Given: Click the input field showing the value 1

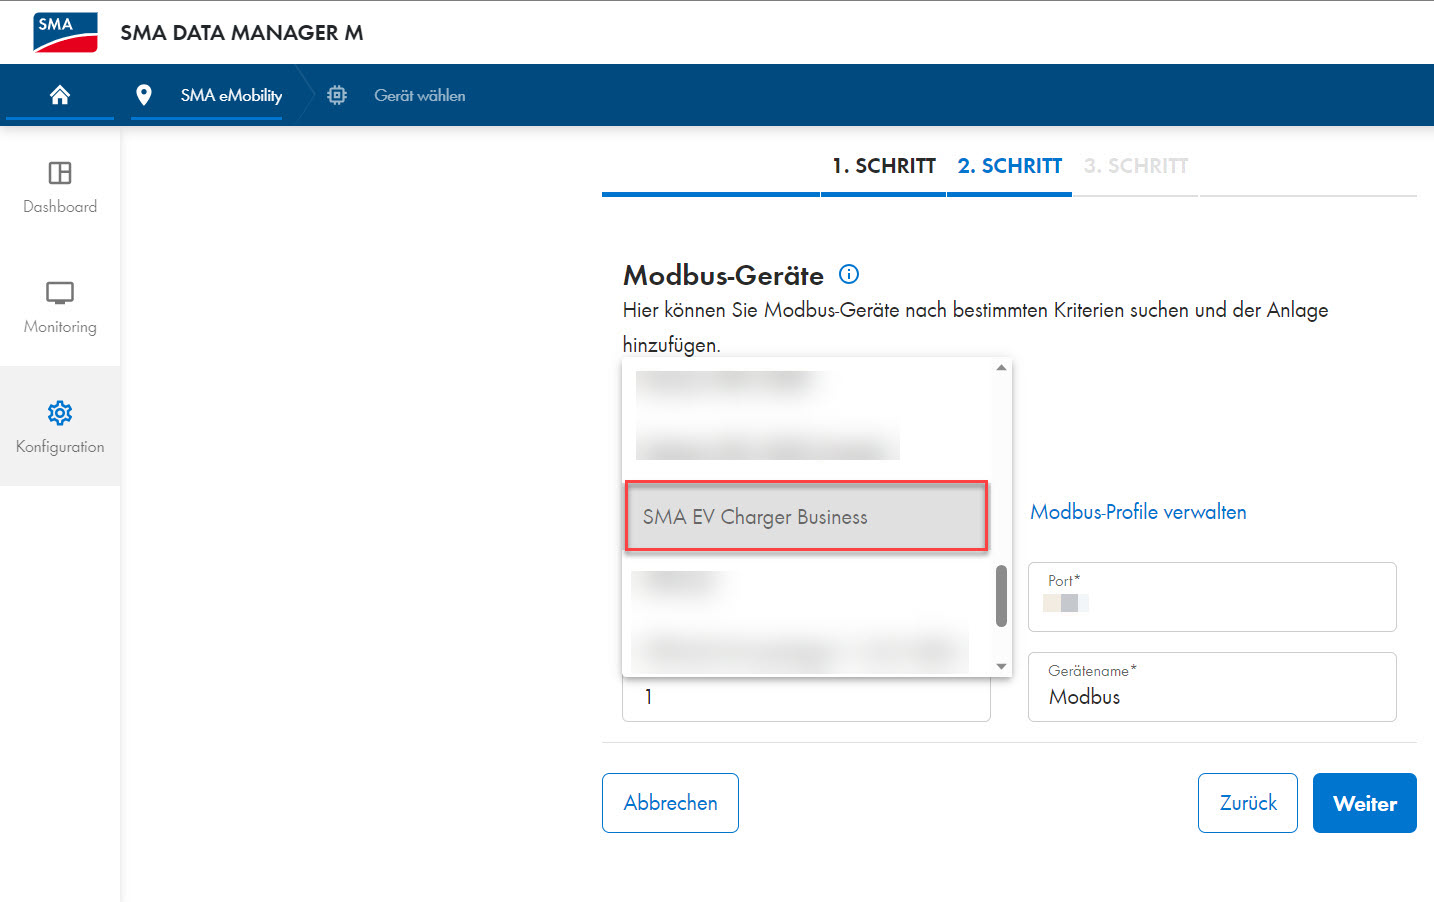Looking at the screenshot, I should point(806,698).
